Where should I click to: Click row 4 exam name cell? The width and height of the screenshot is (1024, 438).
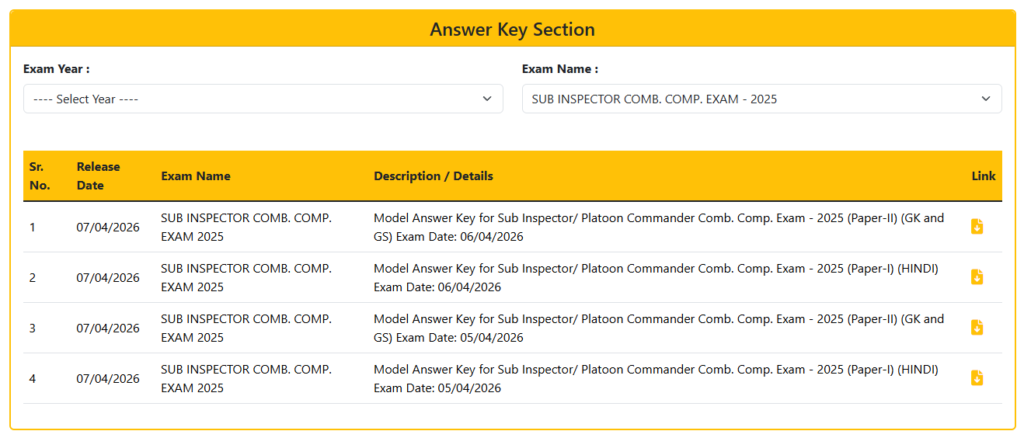point(246,377)
